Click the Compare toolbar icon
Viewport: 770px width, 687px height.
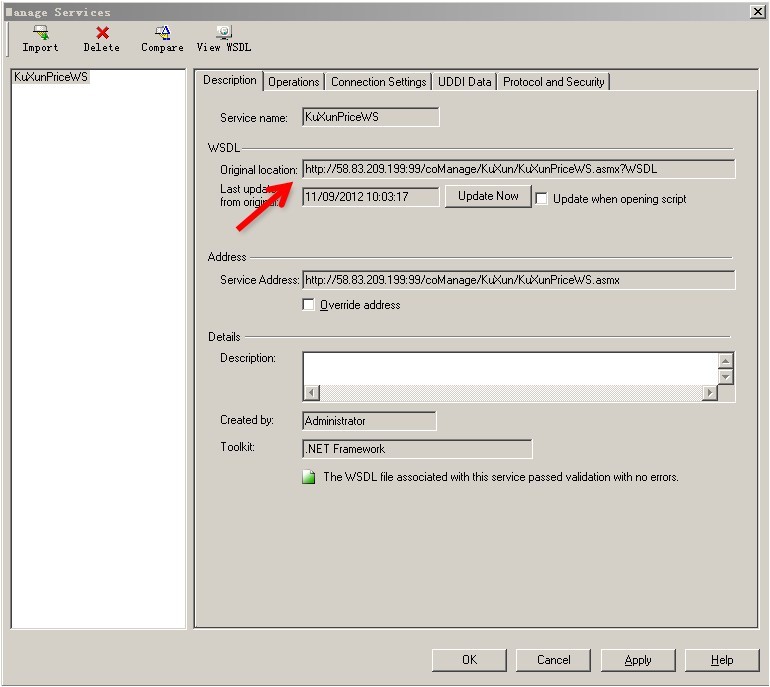point(163,33)
